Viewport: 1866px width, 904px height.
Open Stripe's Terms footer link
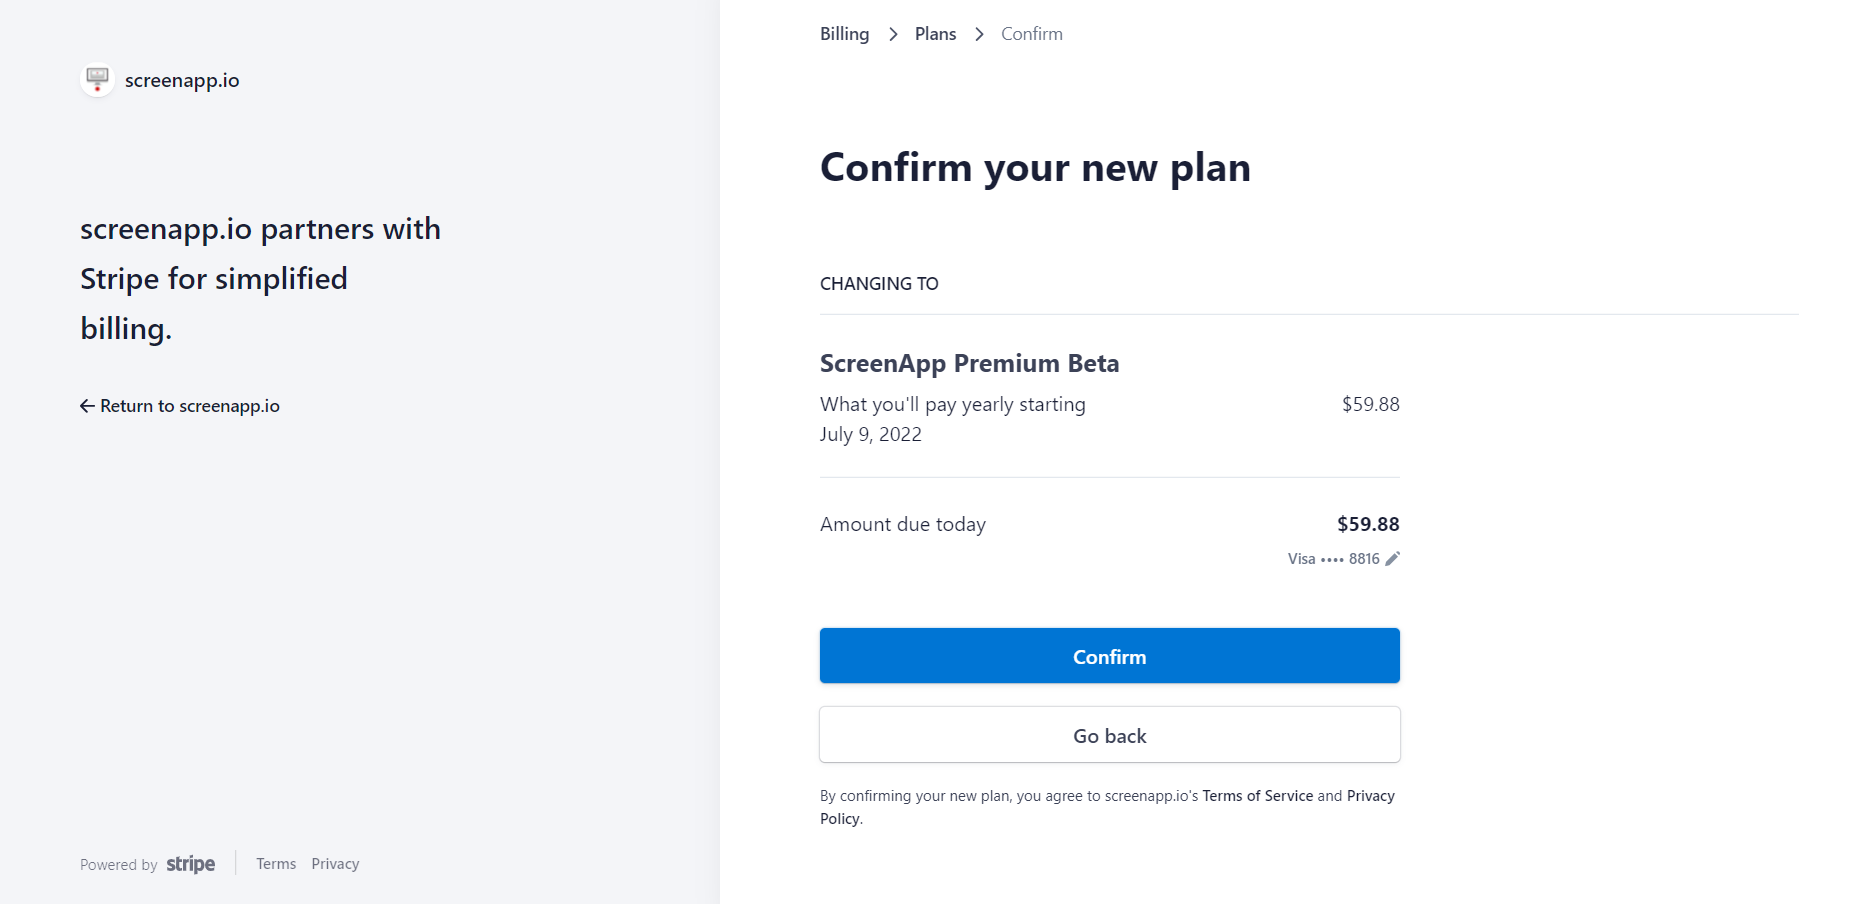click(x=276, y=864)
